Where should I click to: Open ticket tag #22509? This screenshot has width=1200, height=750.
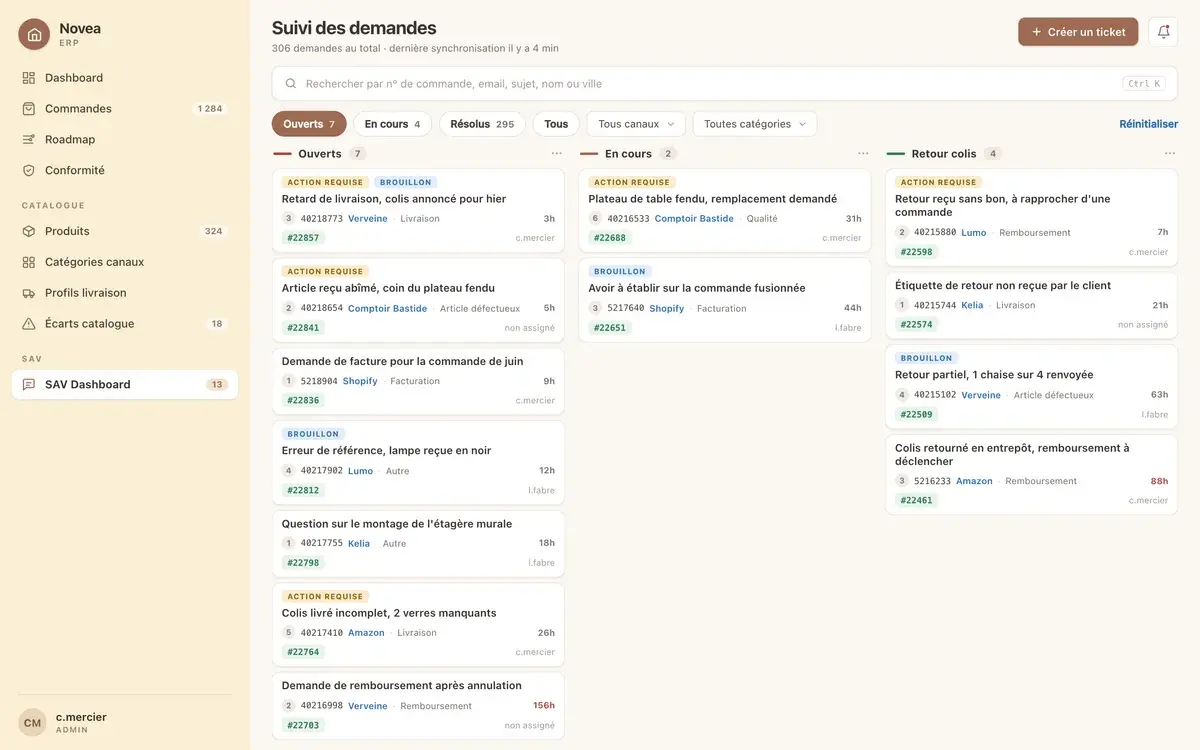tap(916, 414)
